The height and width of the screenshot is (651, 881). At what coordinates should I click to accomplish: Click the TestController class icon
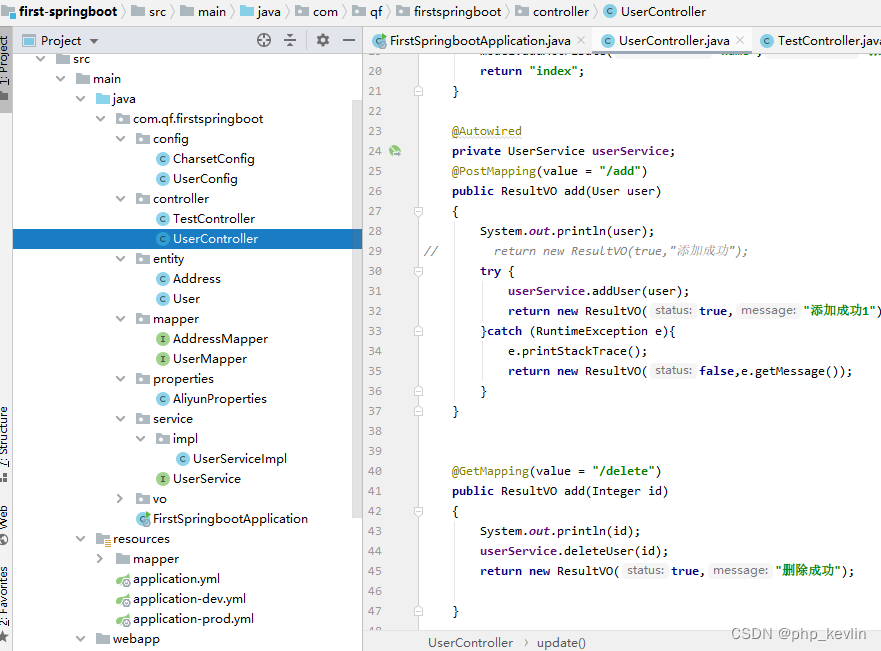click(x=162, y=219)
